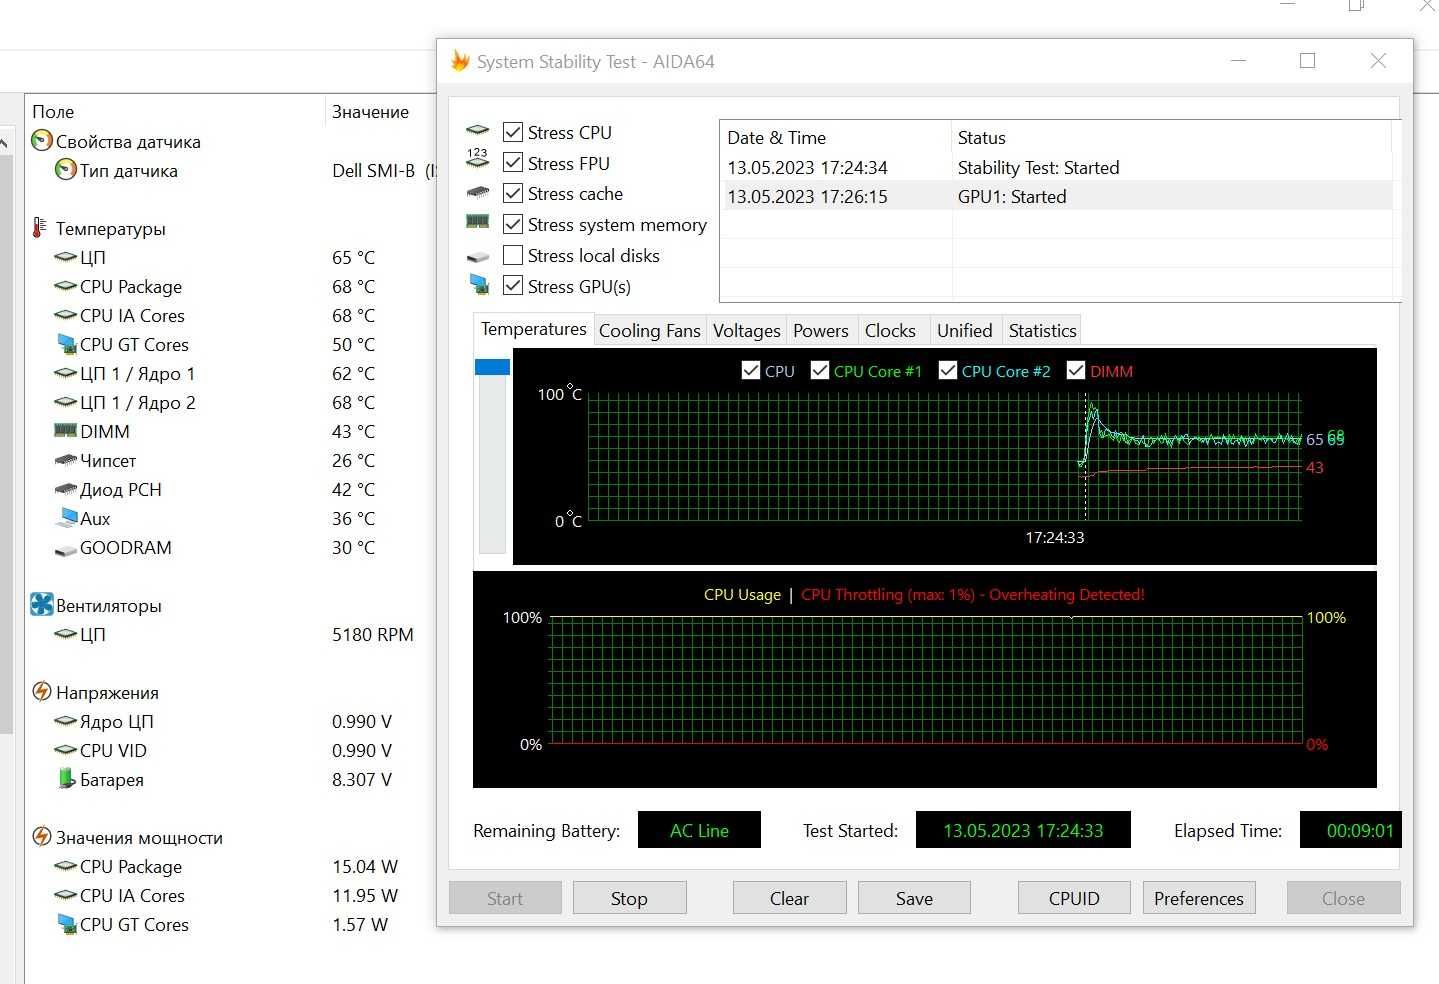This screenshot has width=1439, height=984.
Task: Select the CPU IA Cores power row
Action: coord(230,895)
